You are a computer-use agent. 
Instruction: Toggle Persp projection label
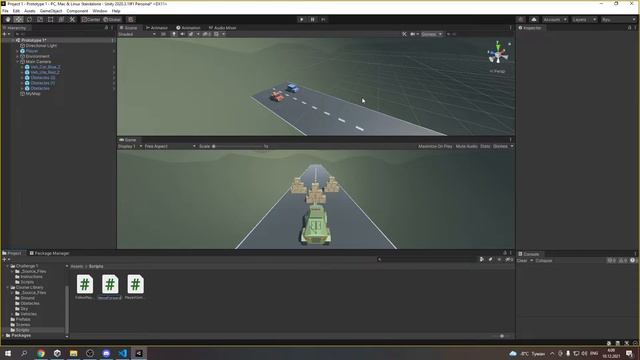click(x=498, y=71)
